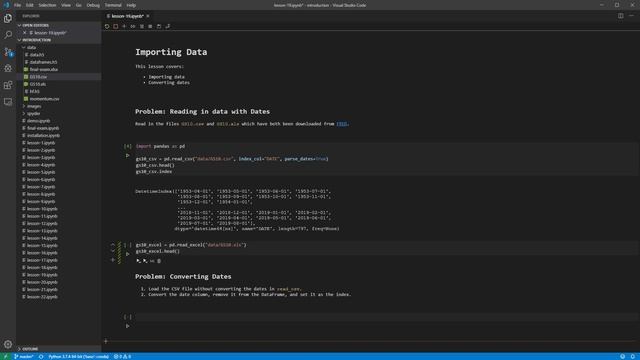This screenshot has height=360, width=640.
Task: Expand the spyder folder
Action: [58, 113]
